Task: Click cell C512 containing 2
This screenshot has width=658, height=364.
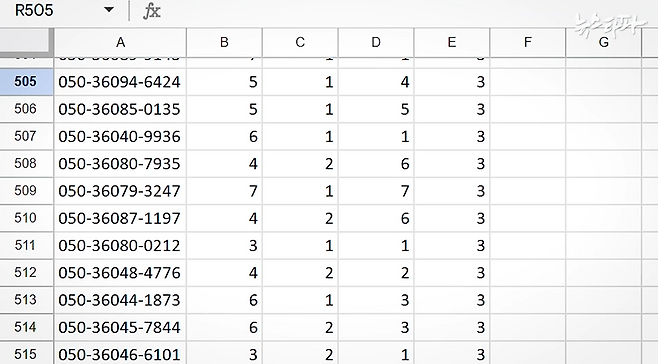Action: pos(300,273)
